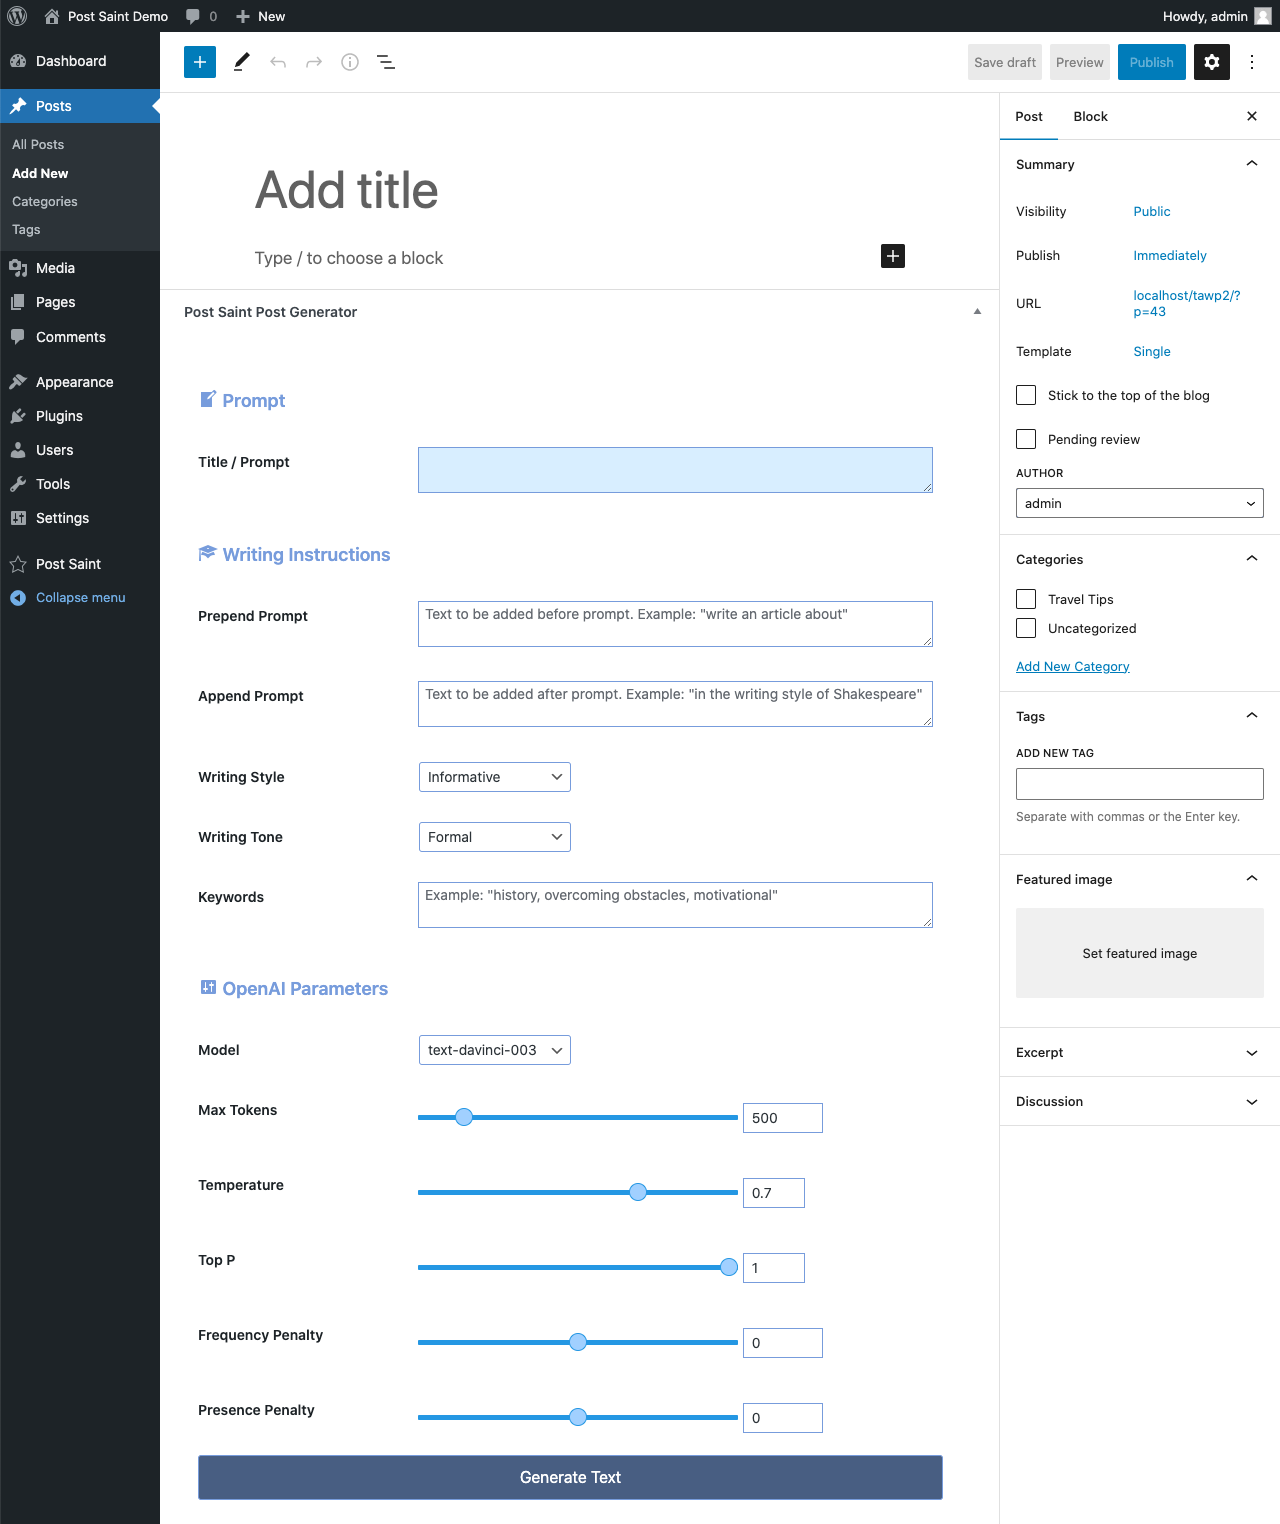Open the Users menu item
1280x1524 pixels.
tap(80, 450)
